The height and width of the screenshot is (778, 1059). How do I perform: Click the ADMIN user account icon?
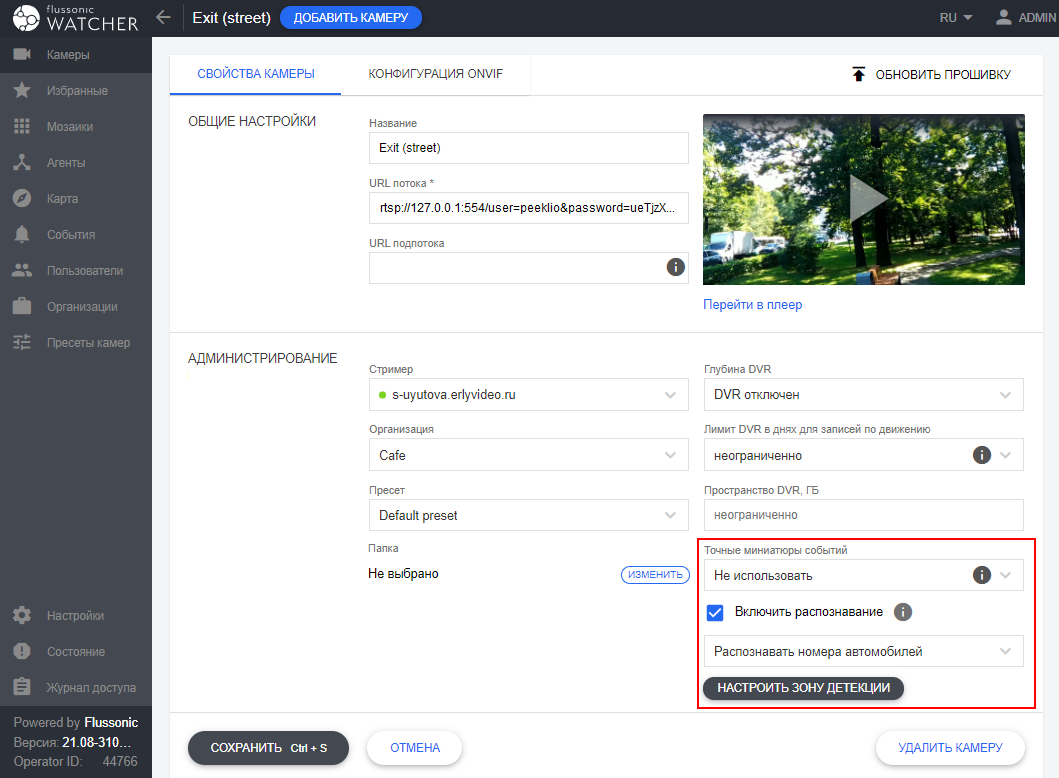click(1003, 17)
